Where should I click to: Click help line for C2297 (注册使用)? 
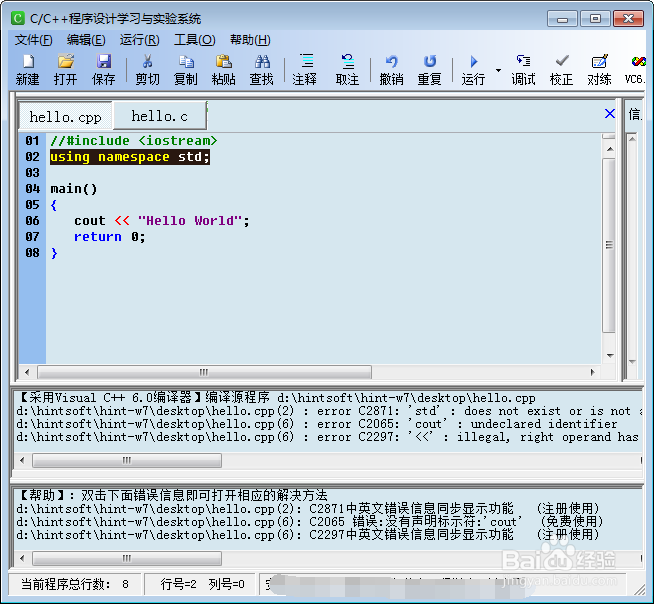[x=308, y=534]
